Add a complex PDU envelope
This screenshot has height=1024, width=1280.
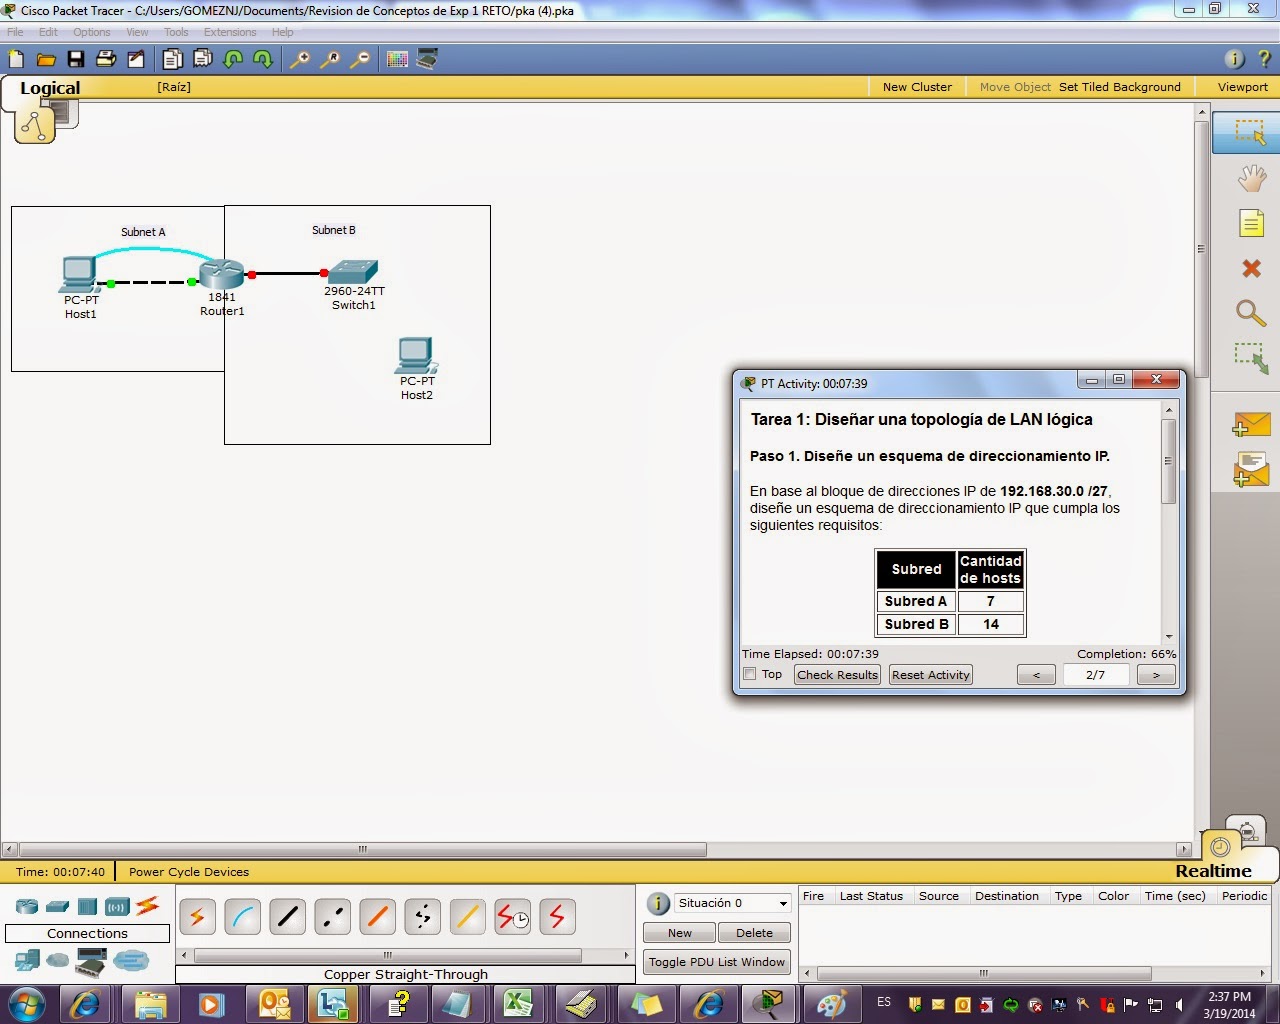pyautogui.click(x=1251, y=469)
